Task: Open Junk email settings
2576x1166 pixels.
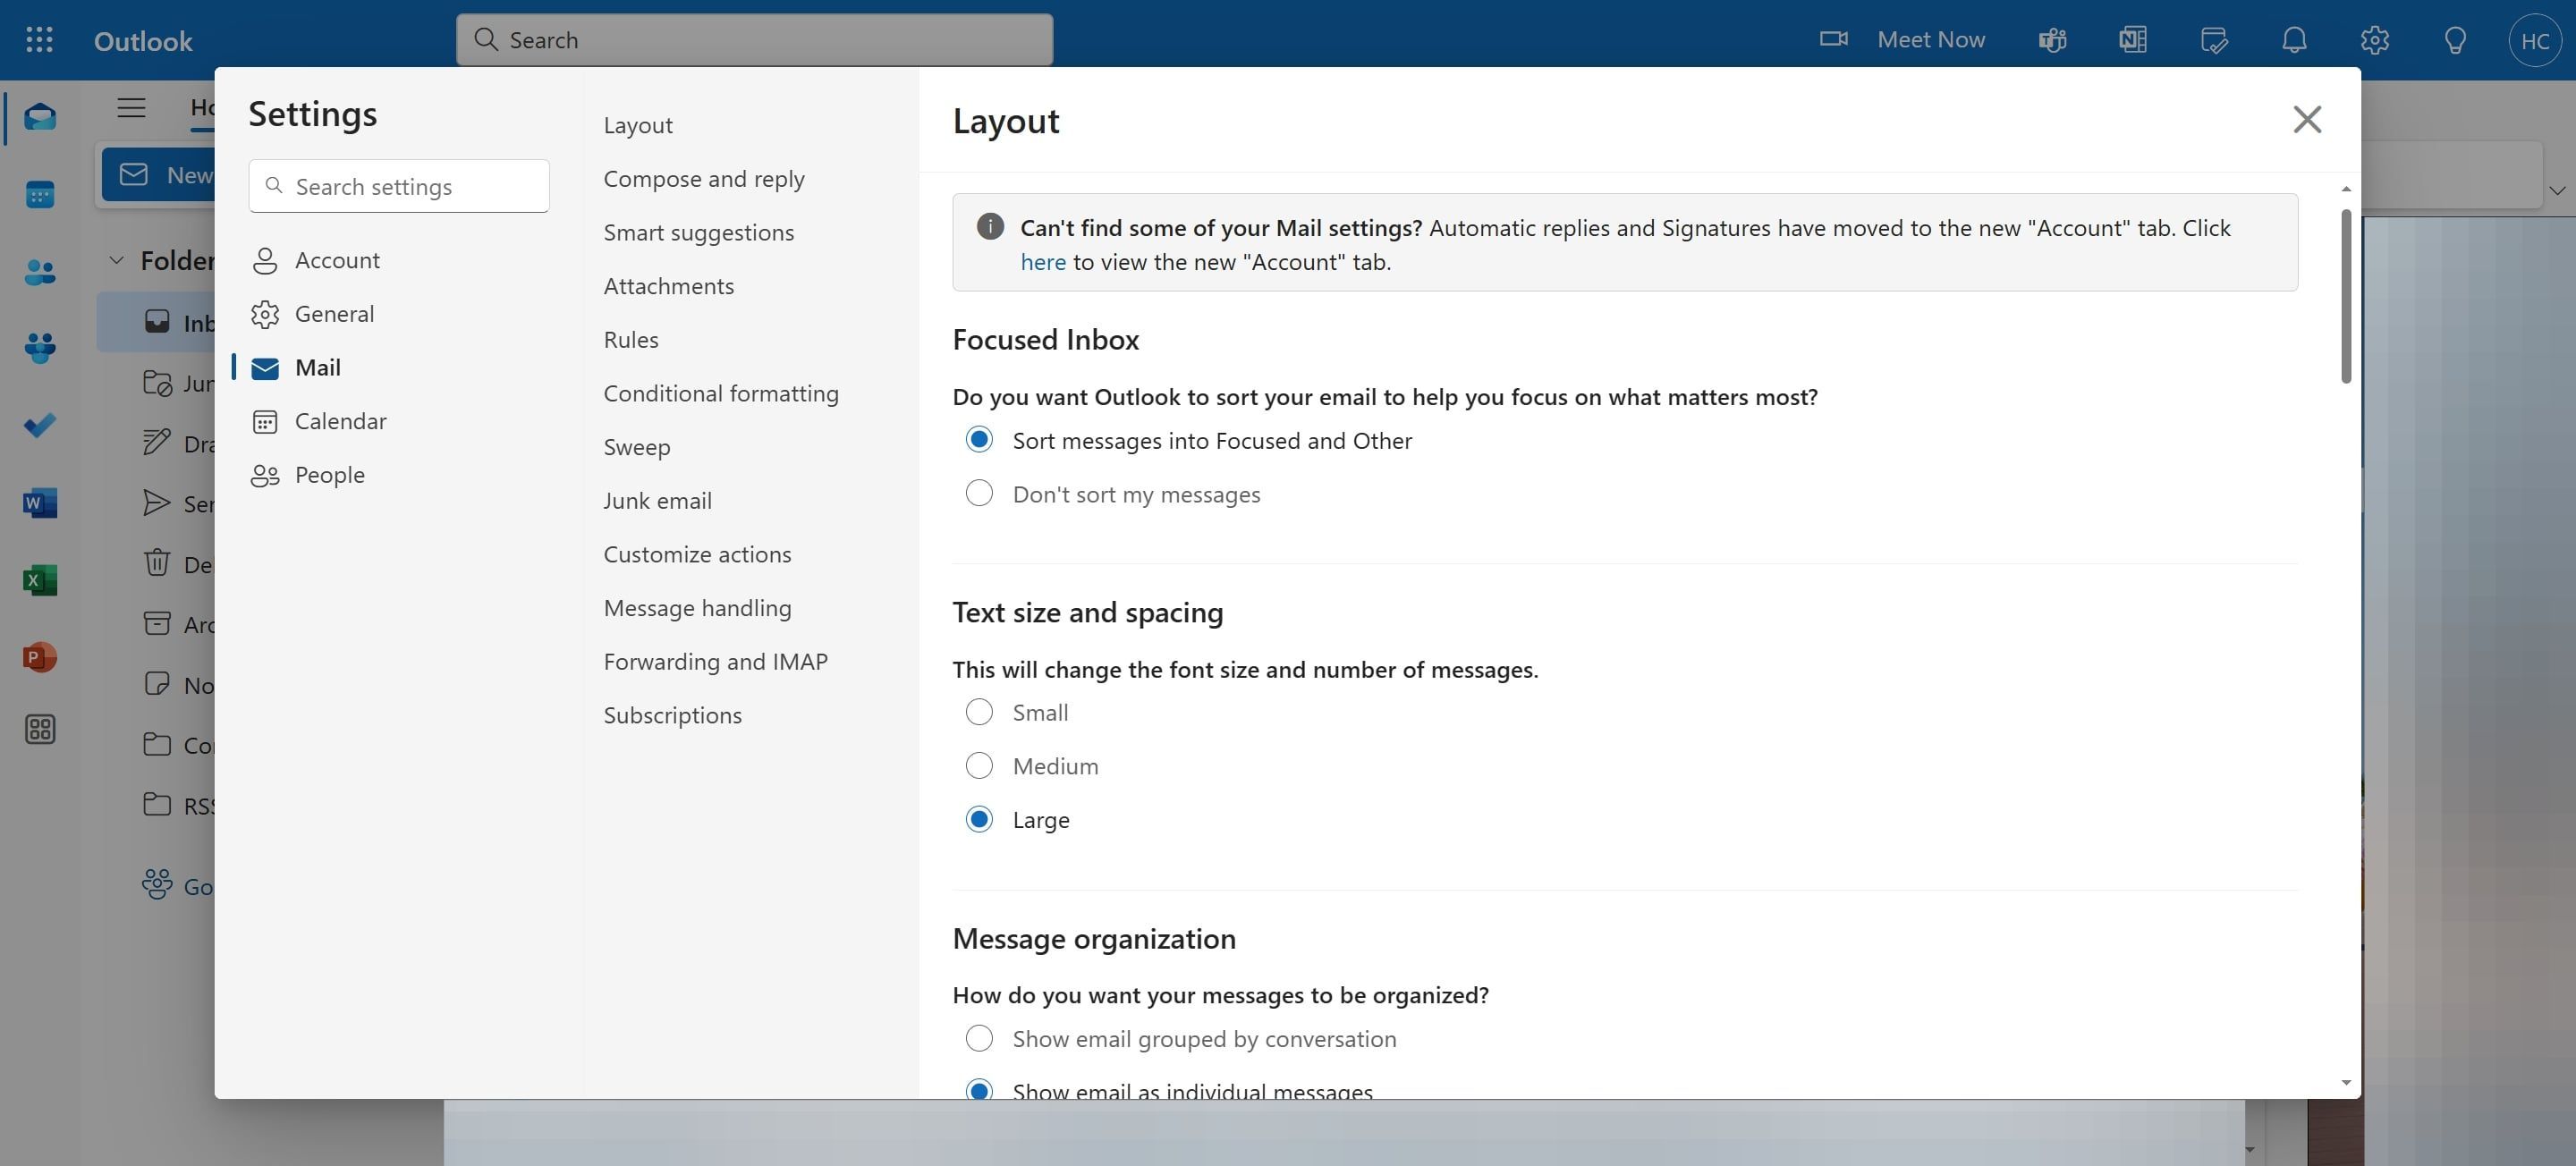Action: pyautogui.click(x=657, y=500)
